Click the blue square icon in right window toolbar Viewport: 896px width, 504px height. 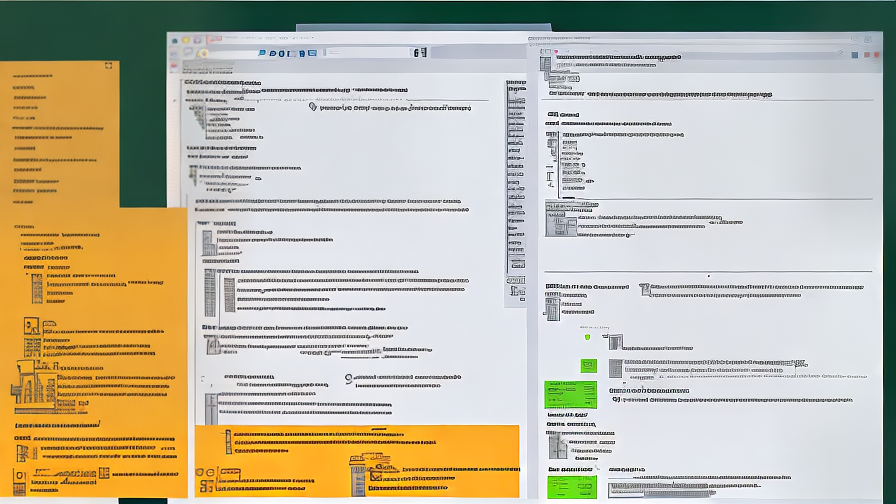point(855,55)
